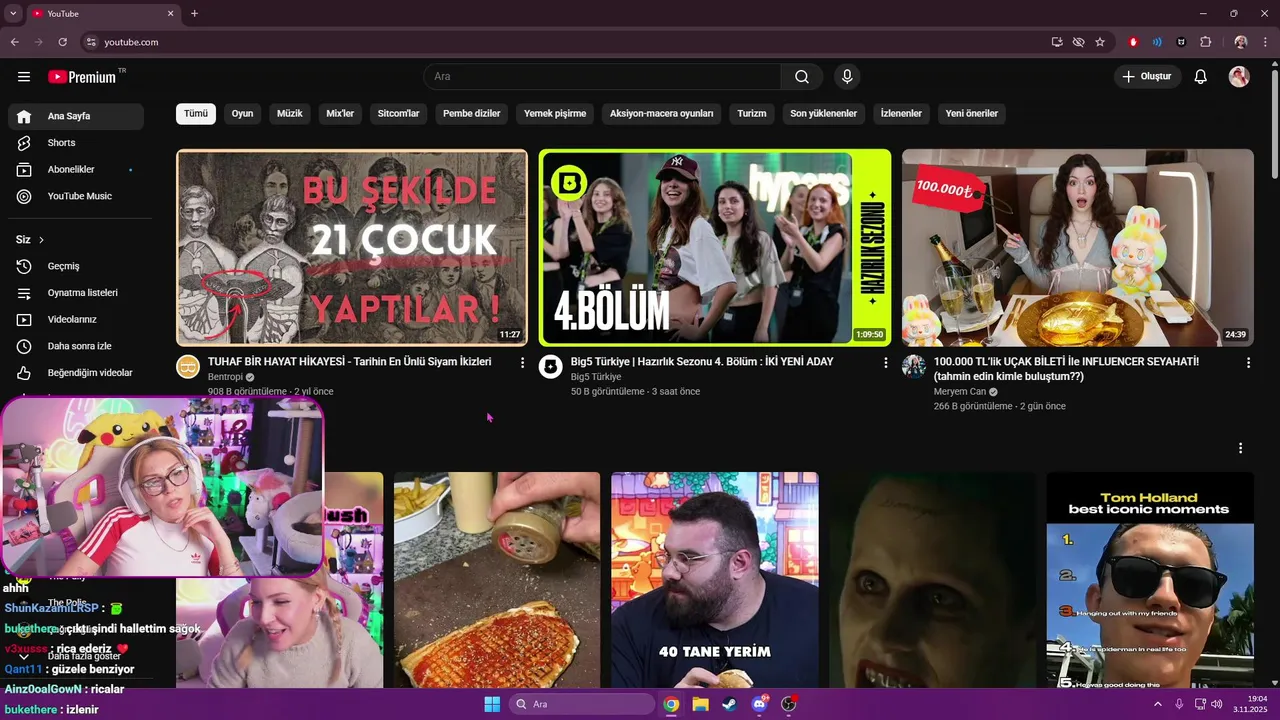
Task: Open the notifications bell
Action: [x=1201, y=77]
